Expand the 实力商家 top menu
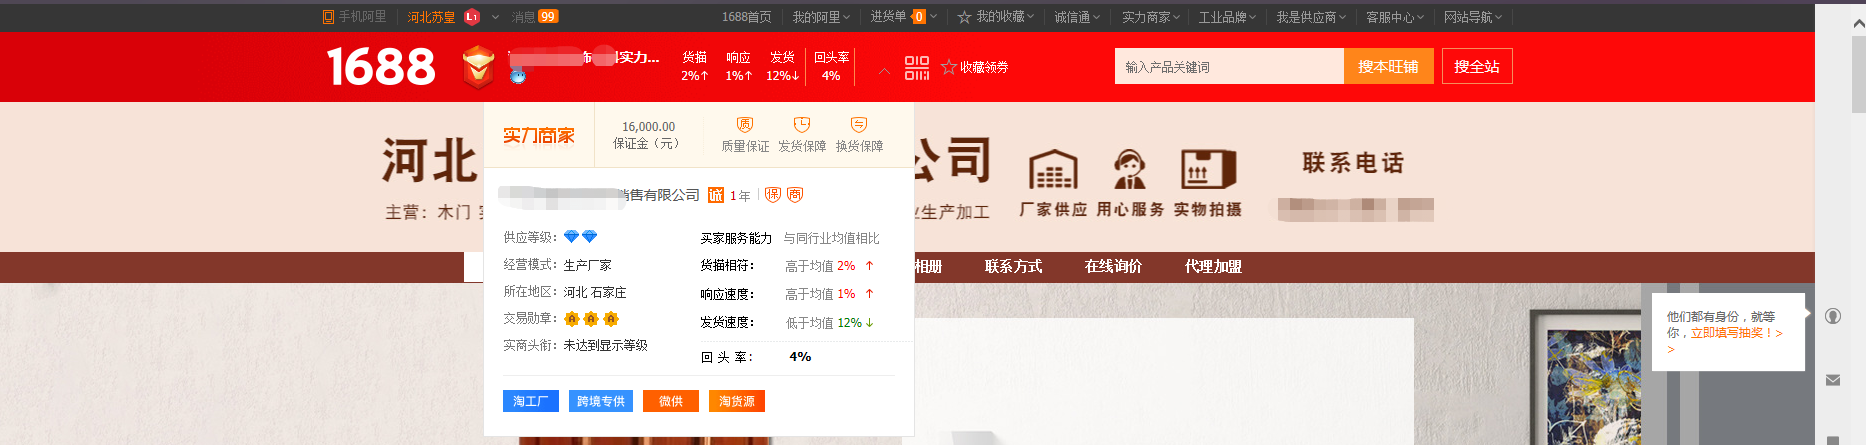 [x=1151, y=17]
